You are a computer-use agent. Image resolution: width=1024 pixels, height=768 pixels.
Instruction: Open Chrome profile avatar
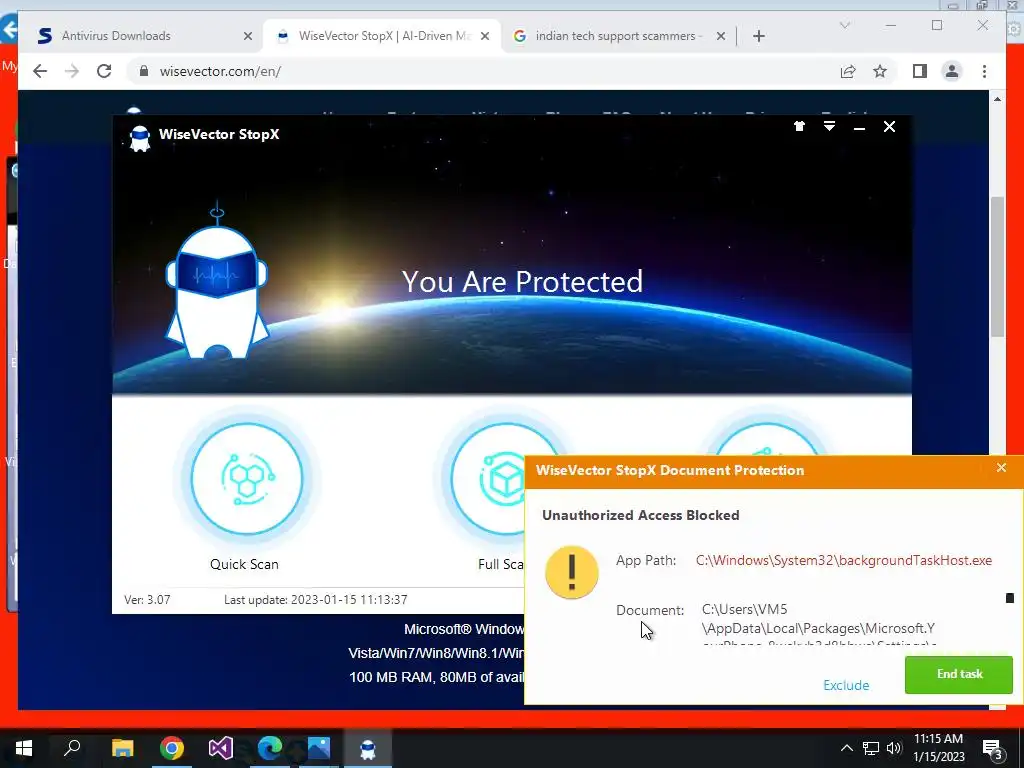[952, 71]
